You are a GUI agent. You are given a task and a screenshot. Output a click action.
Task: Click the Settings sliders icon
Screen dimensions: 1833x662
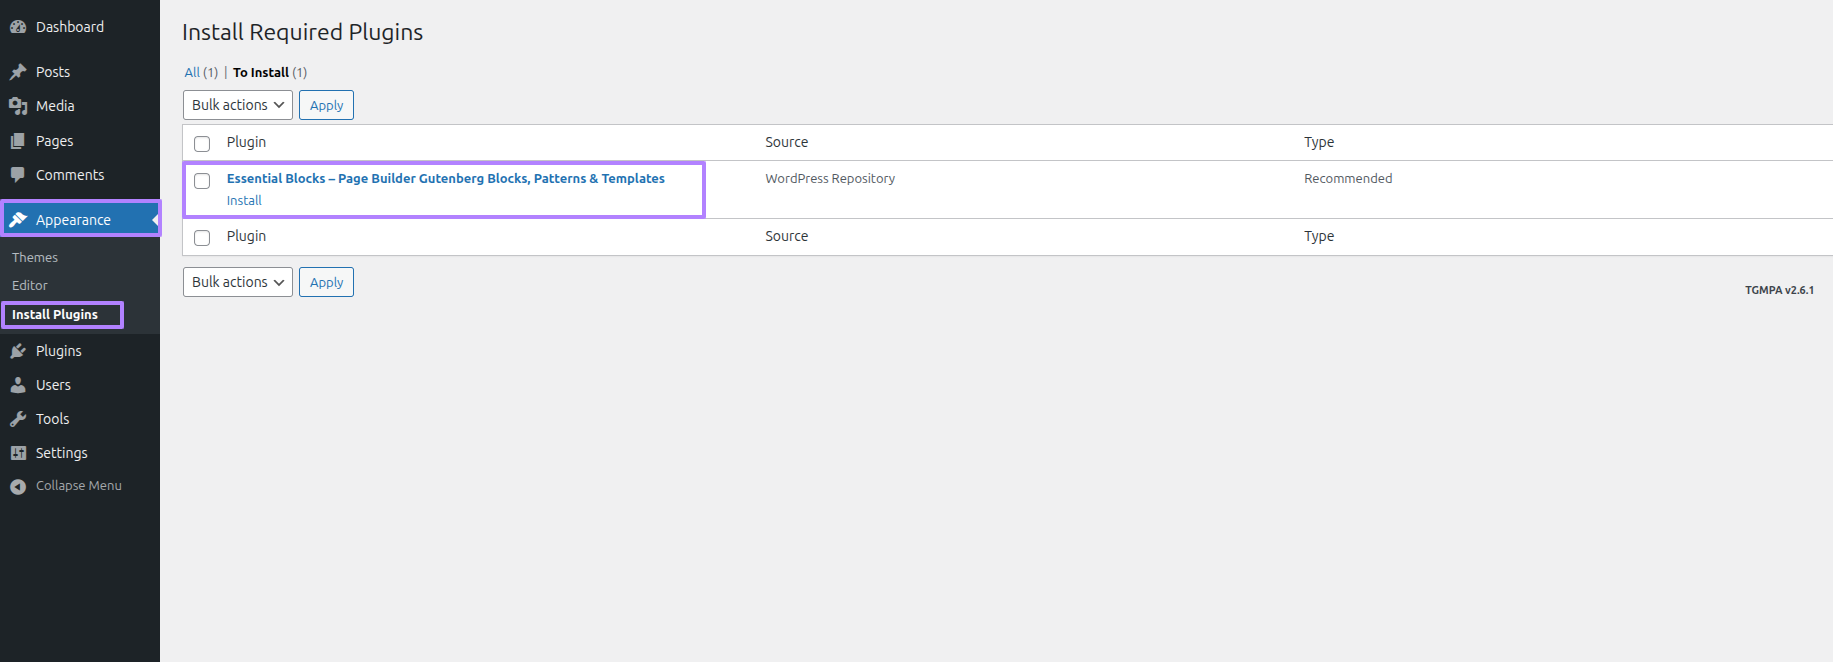tap(18, 453)
